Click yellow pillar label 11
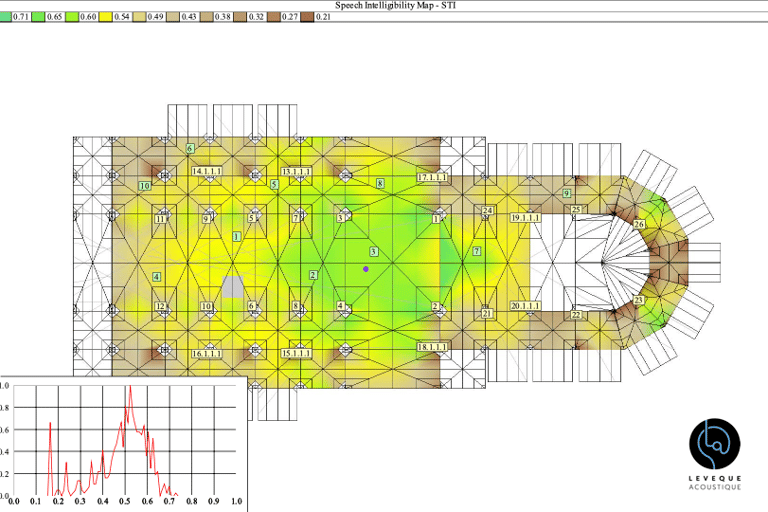This screenshot has width=768, height=512. pos(160,219)
